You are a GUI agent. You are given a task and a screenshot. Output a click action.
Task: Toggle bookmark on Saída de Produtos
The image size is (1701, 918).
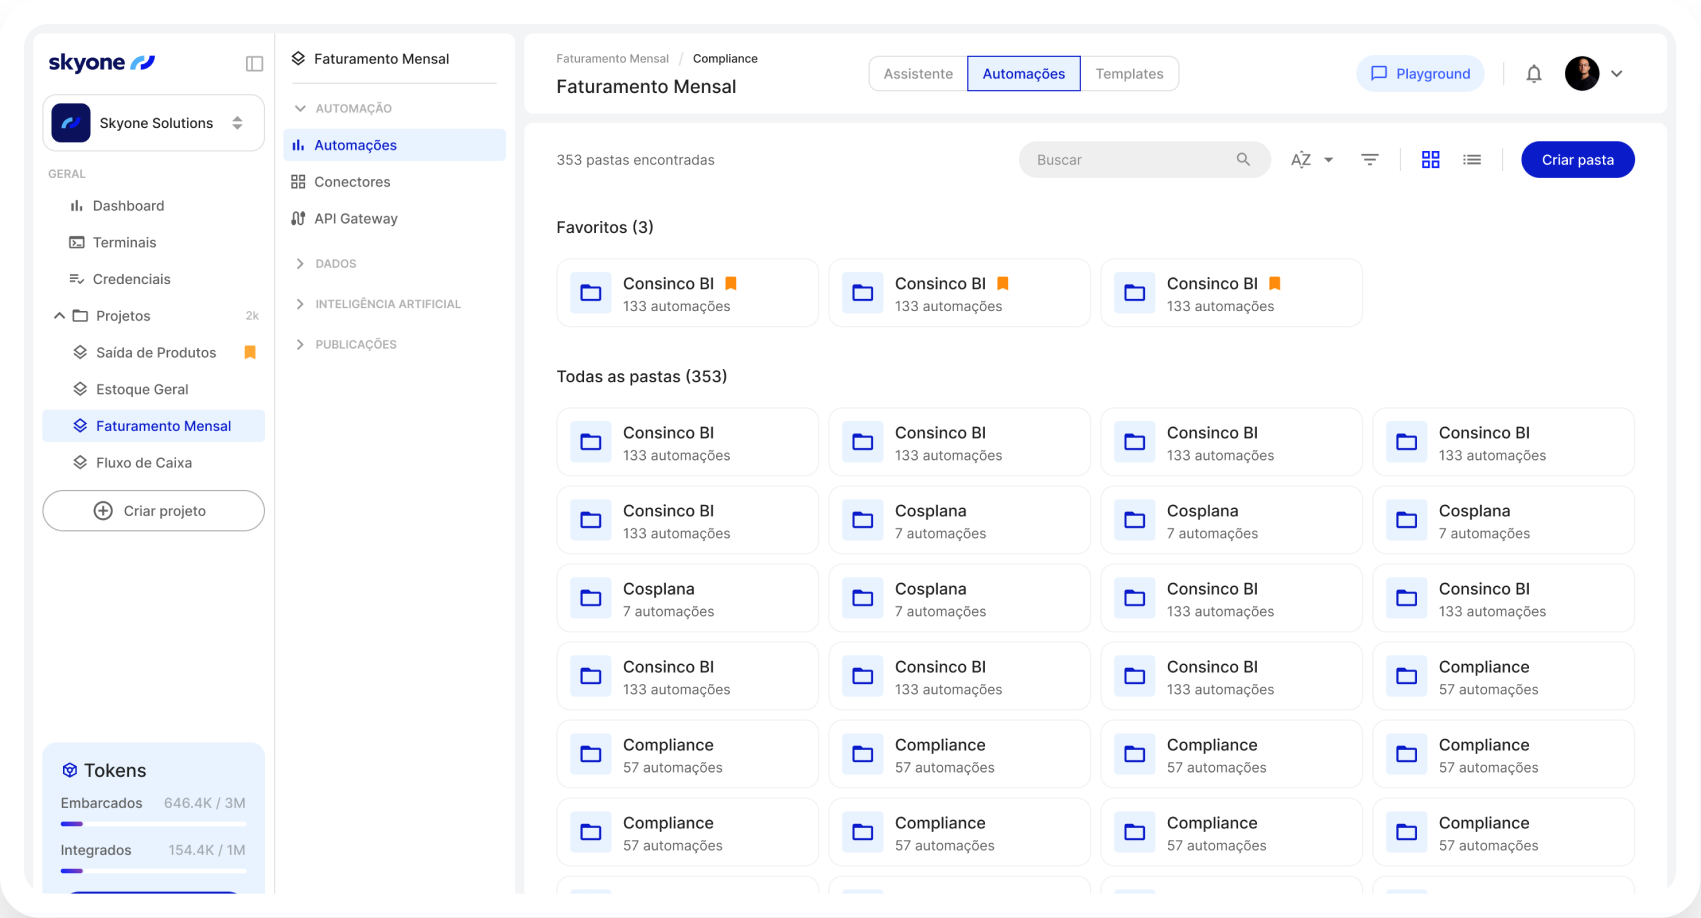(250, 353)
